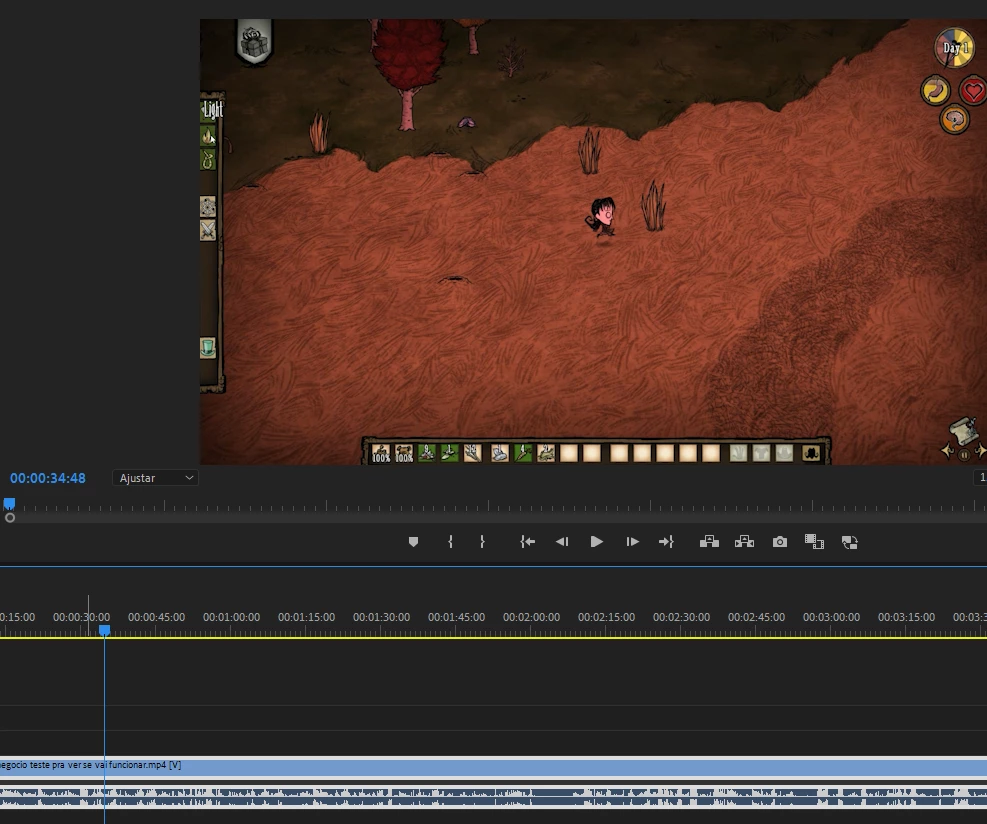Select the audio waveform clip in the timeline
The height and width of the screenshot is (824, 987).
point(494,797)
